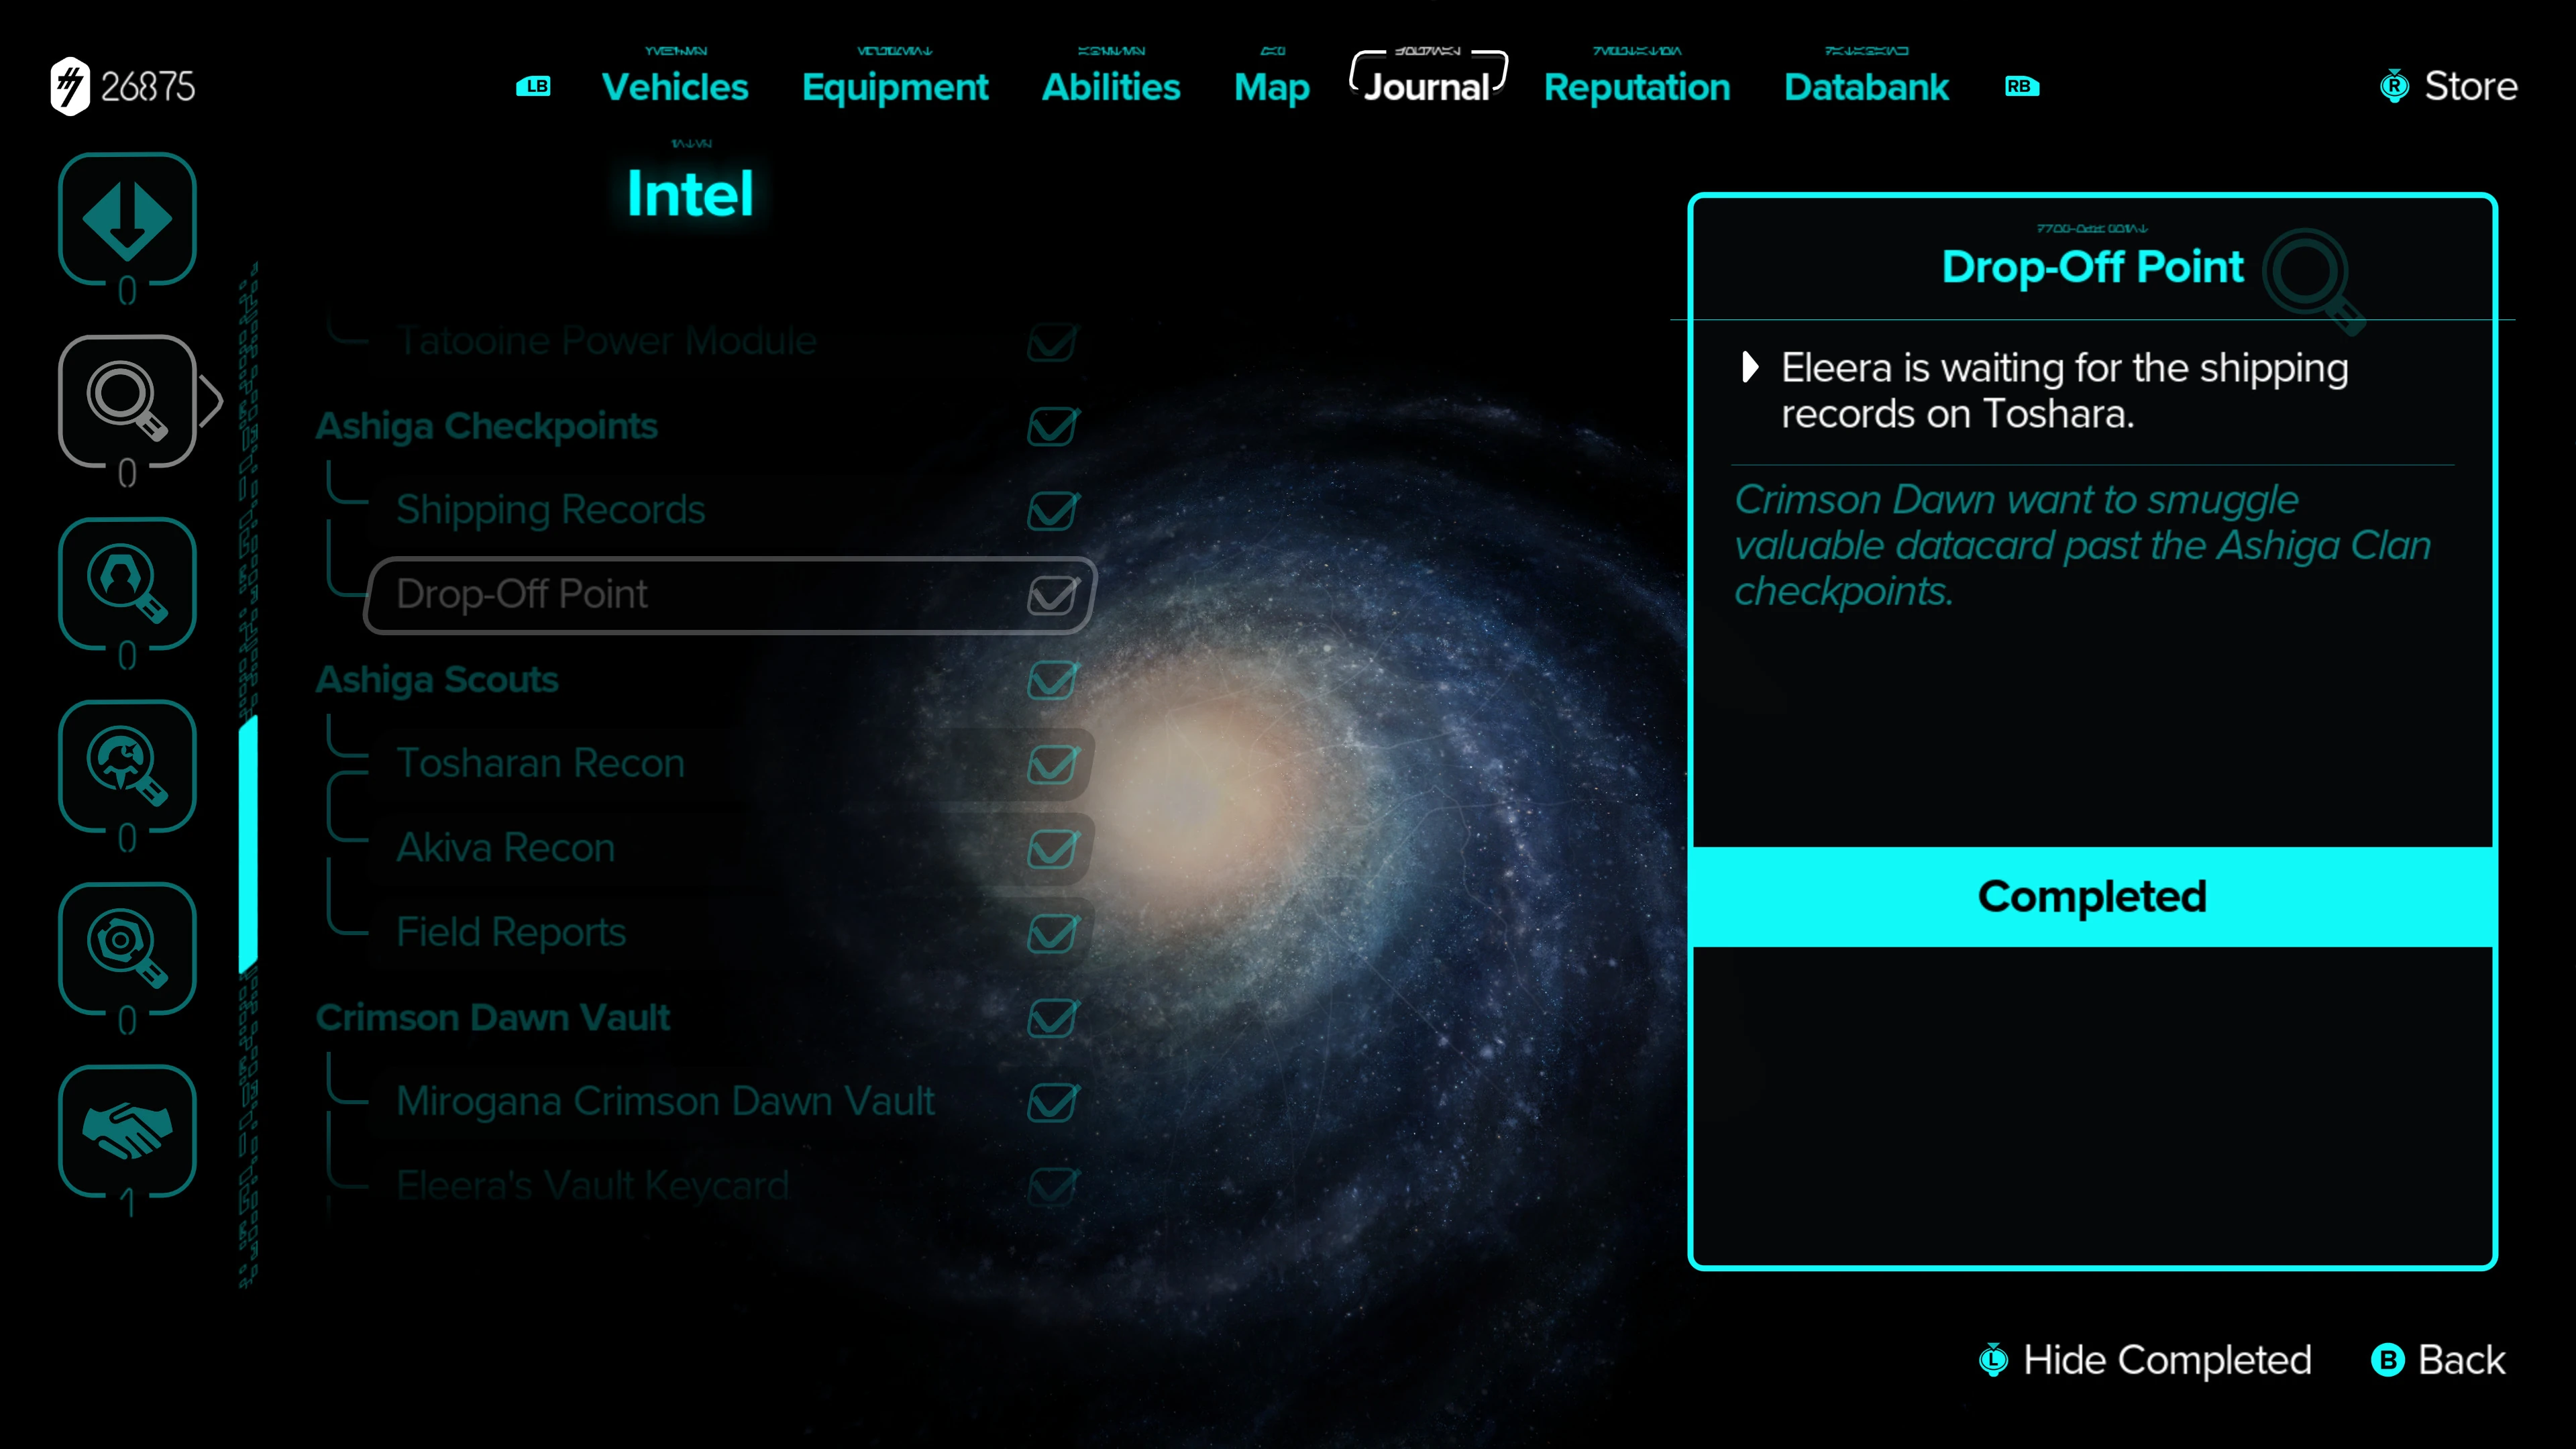
Task: Click the Shipping Records checkmark
Action: 1052,510
